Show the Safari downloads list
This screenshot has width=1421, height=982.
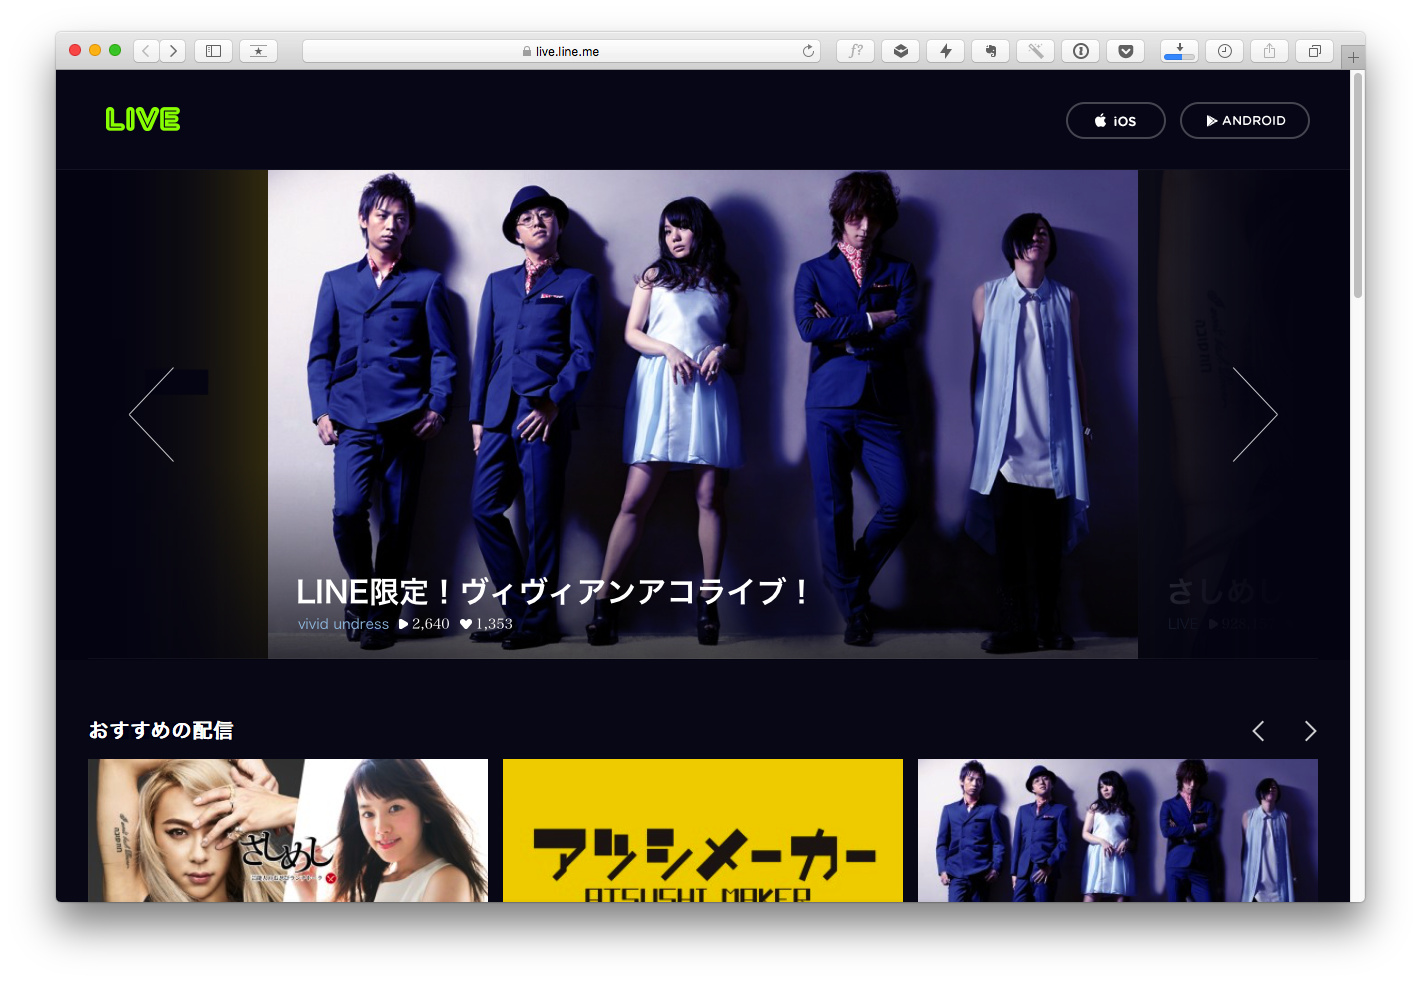(1179, 51)
